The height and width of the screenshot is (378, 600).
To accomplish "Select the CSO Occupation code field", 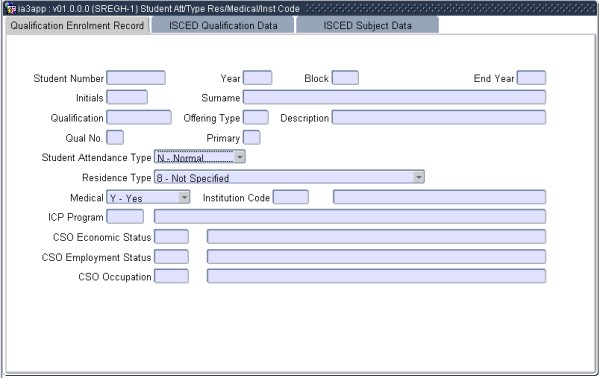I will click(171, 276).
